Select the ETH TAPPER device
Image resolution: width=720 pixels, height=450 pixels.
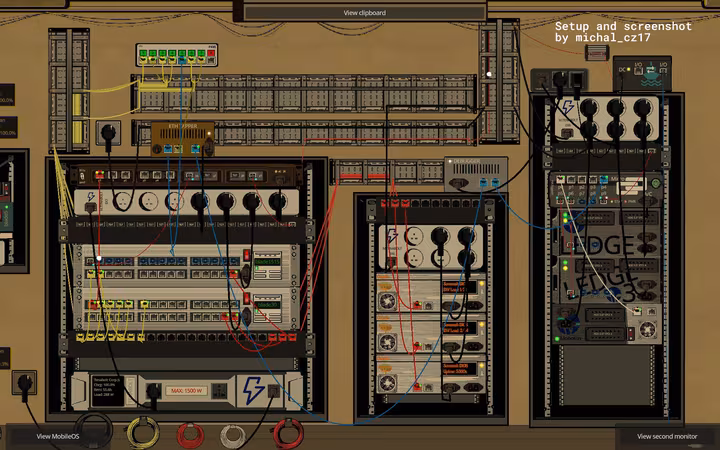click(182, 138)
